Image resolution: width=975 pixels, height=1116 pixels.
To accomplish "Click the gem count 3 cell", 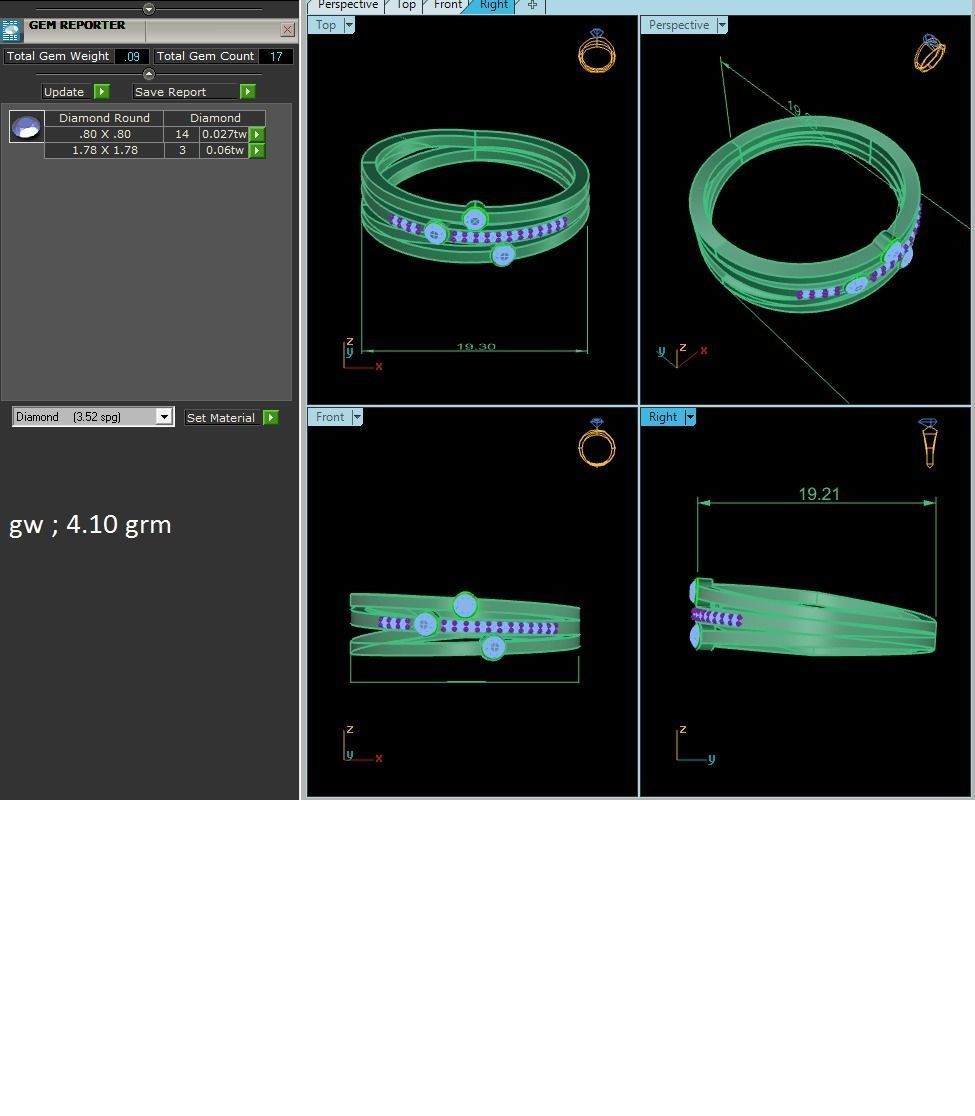I will click(182, 150).
